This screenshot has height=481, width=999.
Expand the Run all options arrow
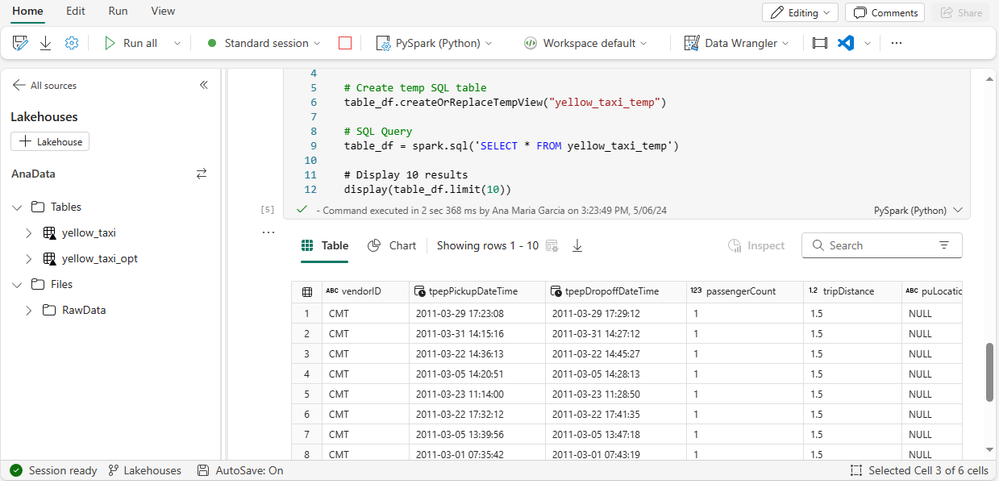tap(177, 43)
